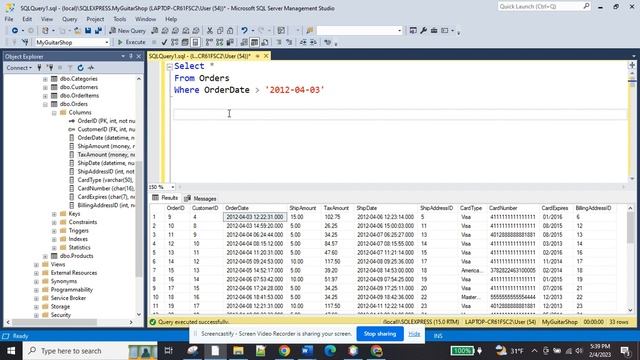
Task: Click the New Query toolbar button
Action: pyautogui.click(x=127, y=31)
